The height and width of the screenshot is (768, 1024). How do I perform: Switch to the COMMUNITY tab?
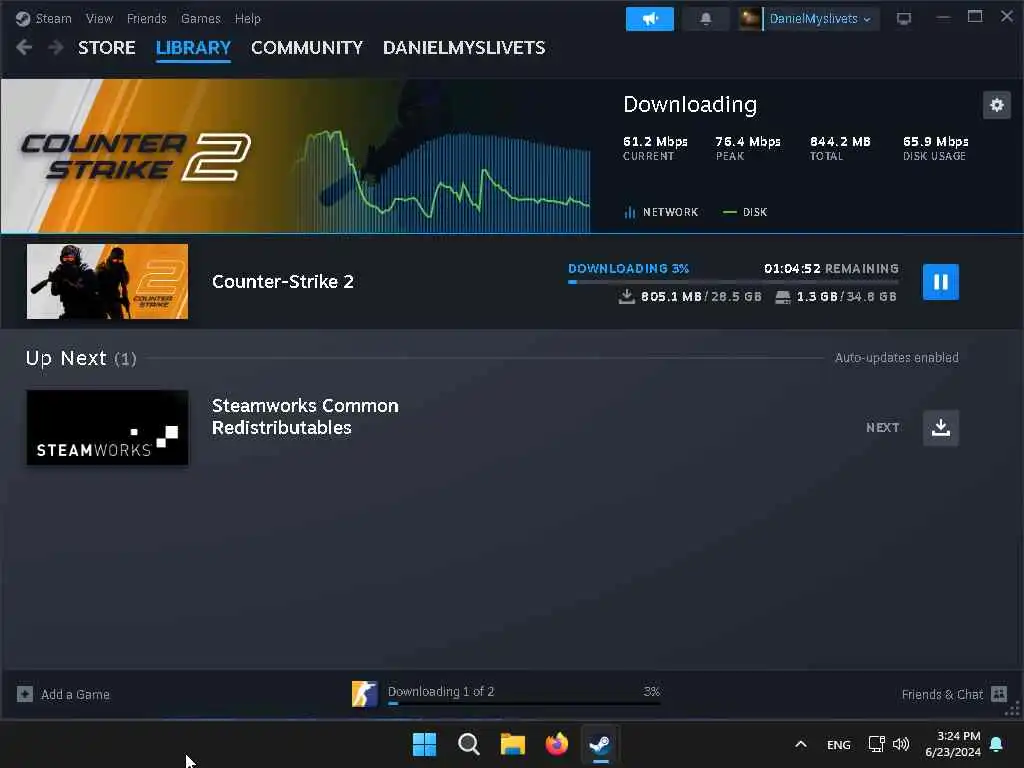(307, 48)
